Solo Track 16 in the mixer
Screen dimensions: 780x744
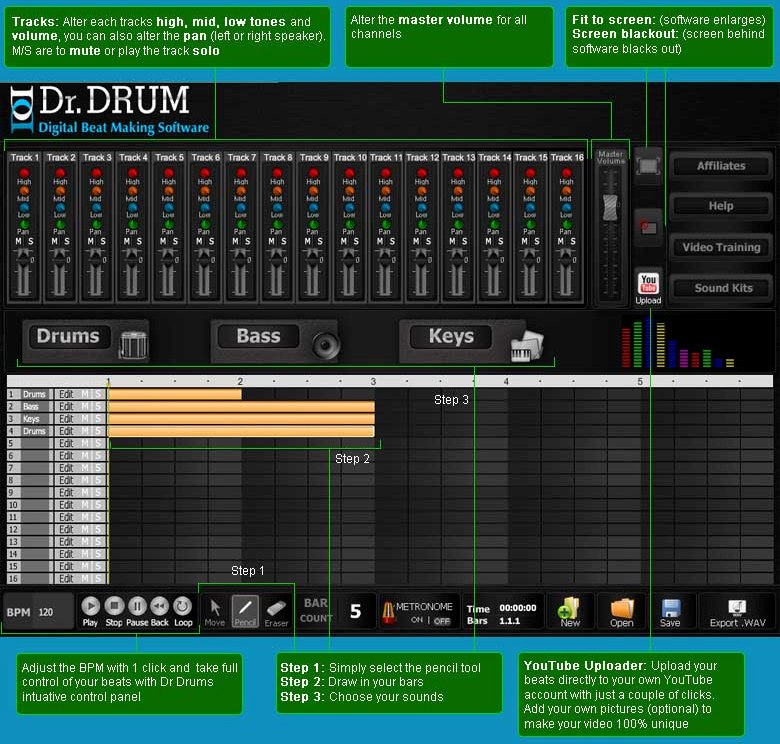pos(573,241)
